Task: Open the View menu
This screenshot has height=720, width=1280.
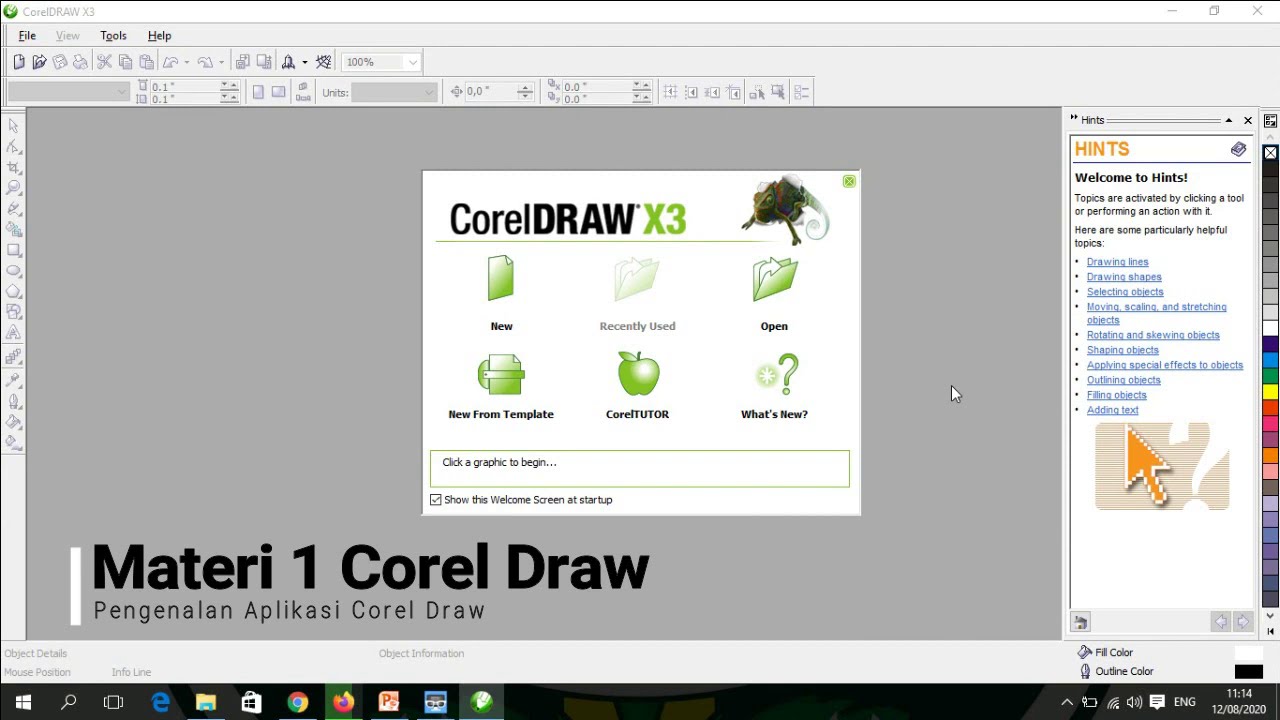Action: (x=67, y=36)
